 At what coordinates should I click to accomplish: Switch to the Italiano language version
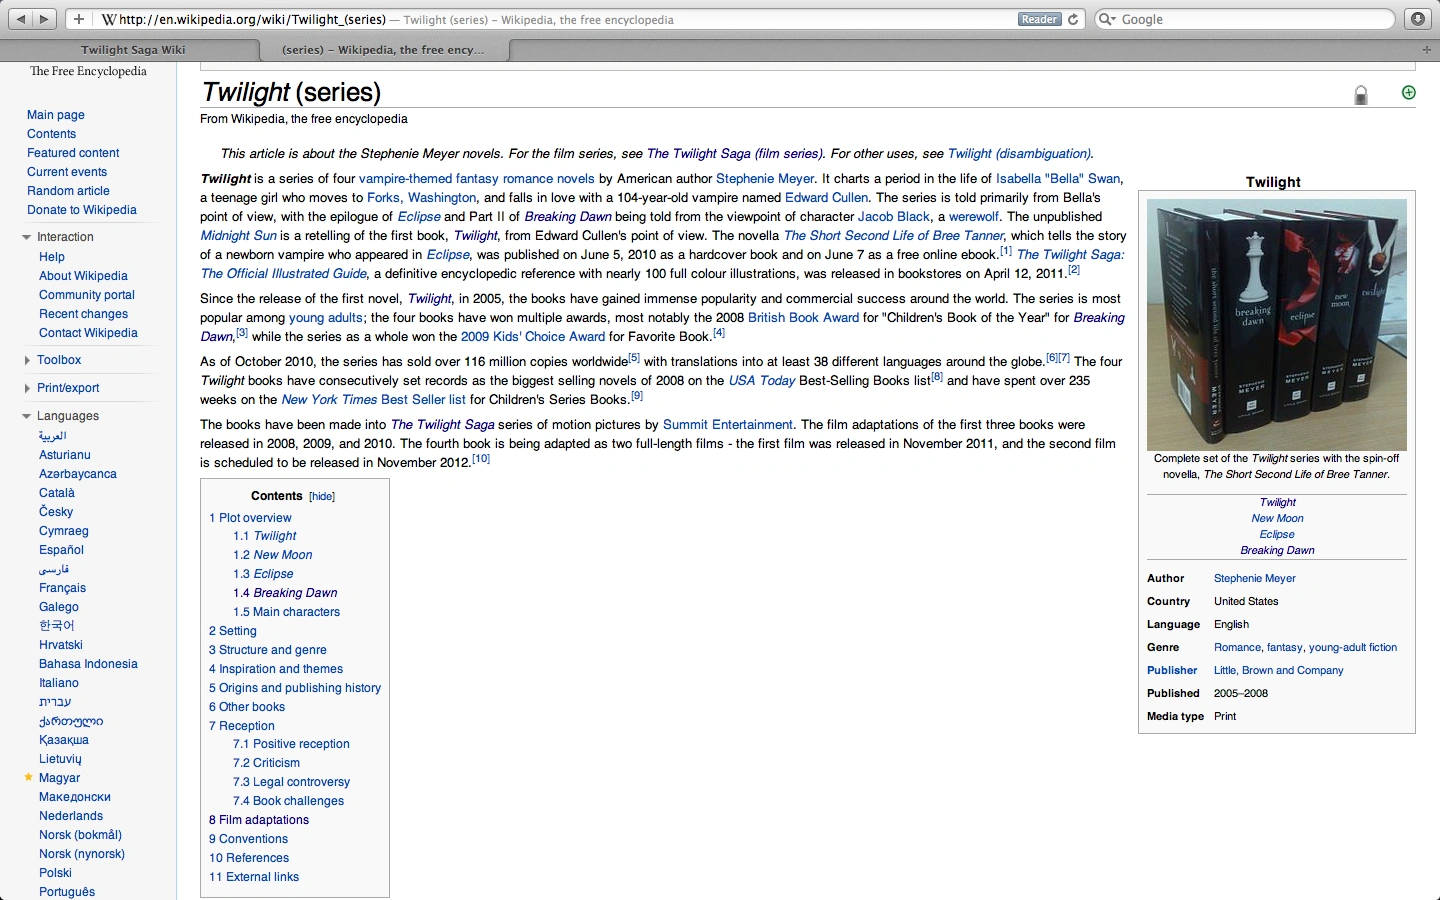coord(59,683)
